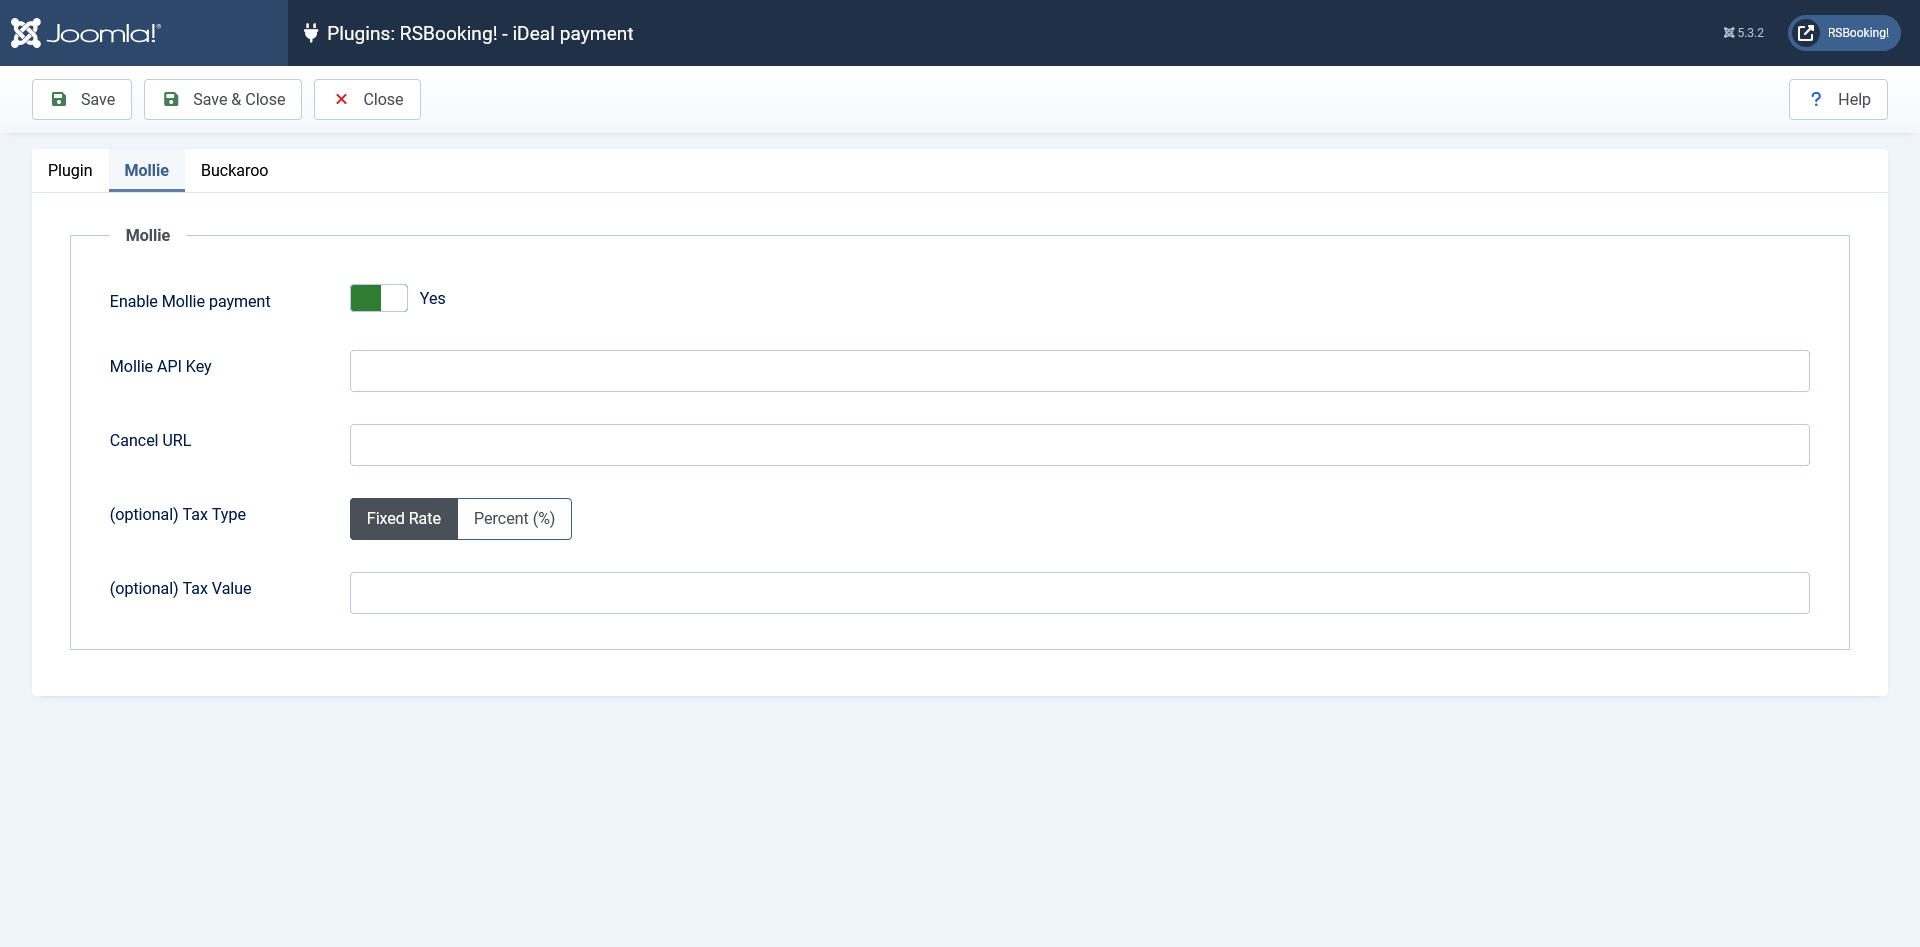This screenshot has width=1920, height=947.
Task: Open the Help button
Action: click(x=1838, y=99)
